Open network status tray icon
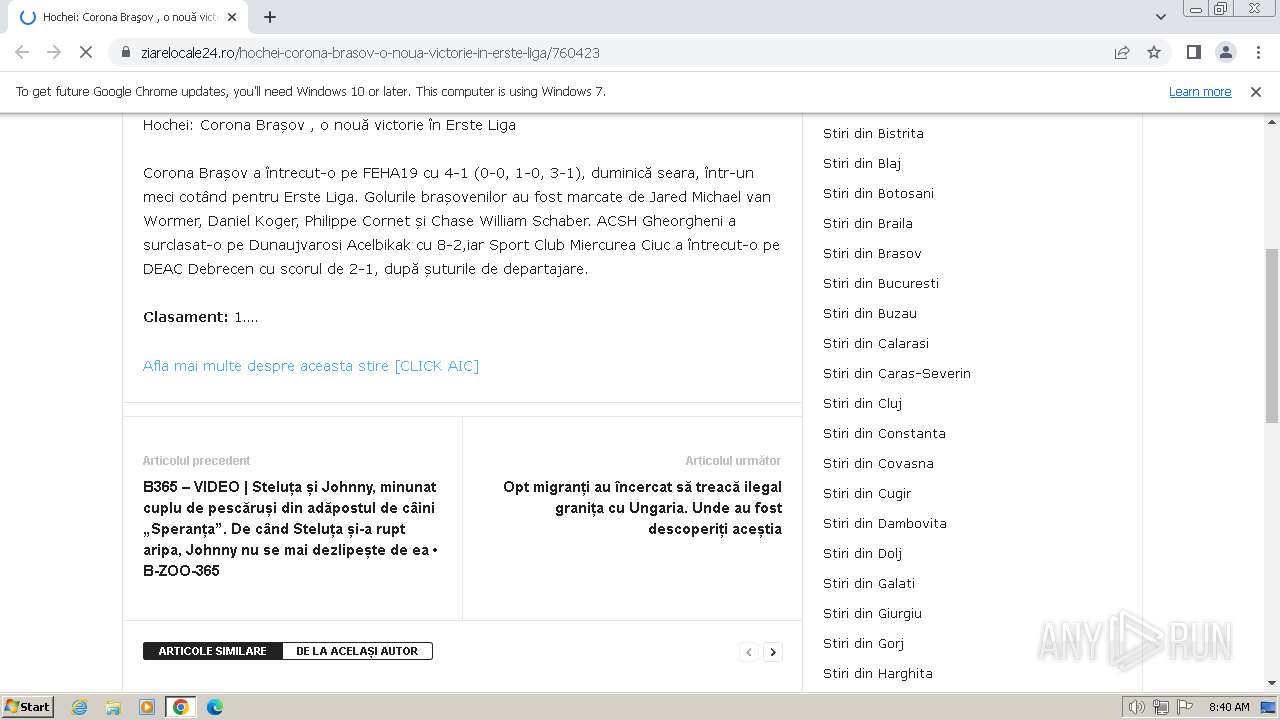This screenshot has width=1280, height=720. click(1161, 707)
